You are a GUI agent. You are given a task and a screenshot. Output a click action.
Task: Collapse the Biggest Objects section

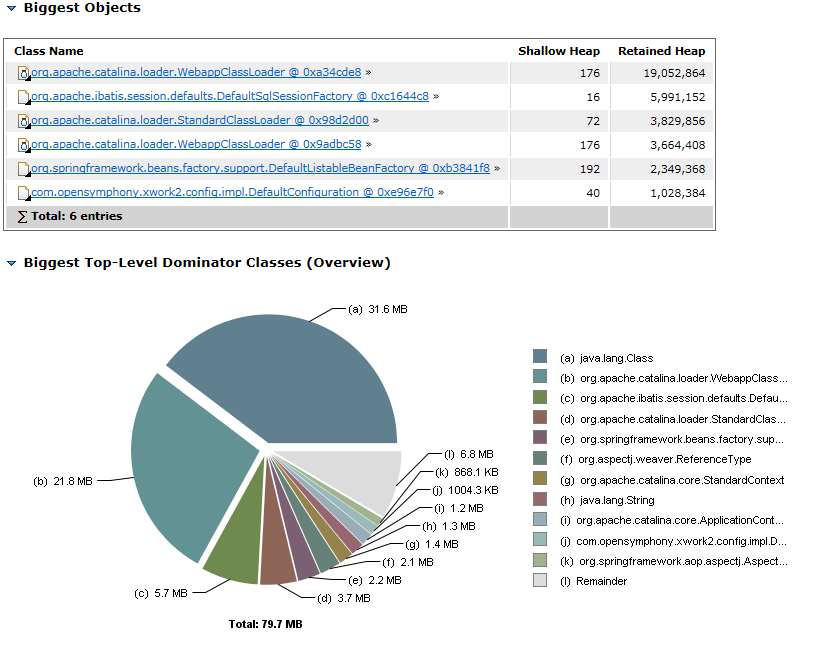coord(12,9)
